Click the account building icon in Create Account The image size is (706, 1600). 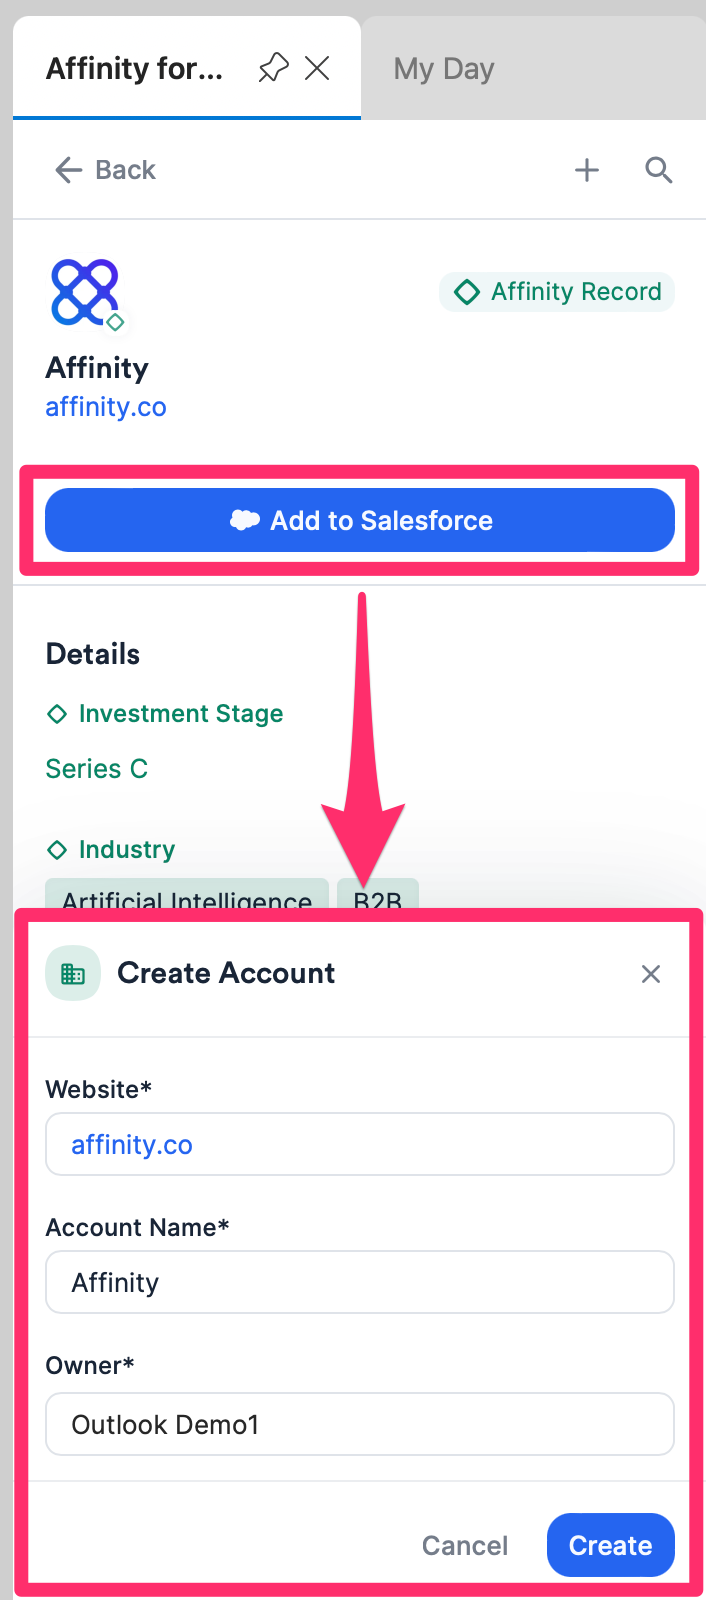coord(73,972)
